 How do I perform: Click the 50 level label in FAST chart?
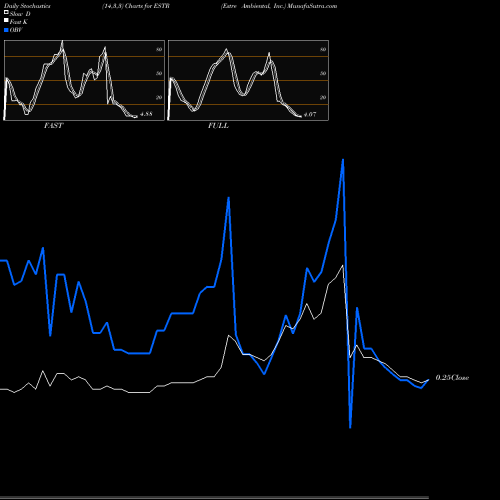point(159,73)
